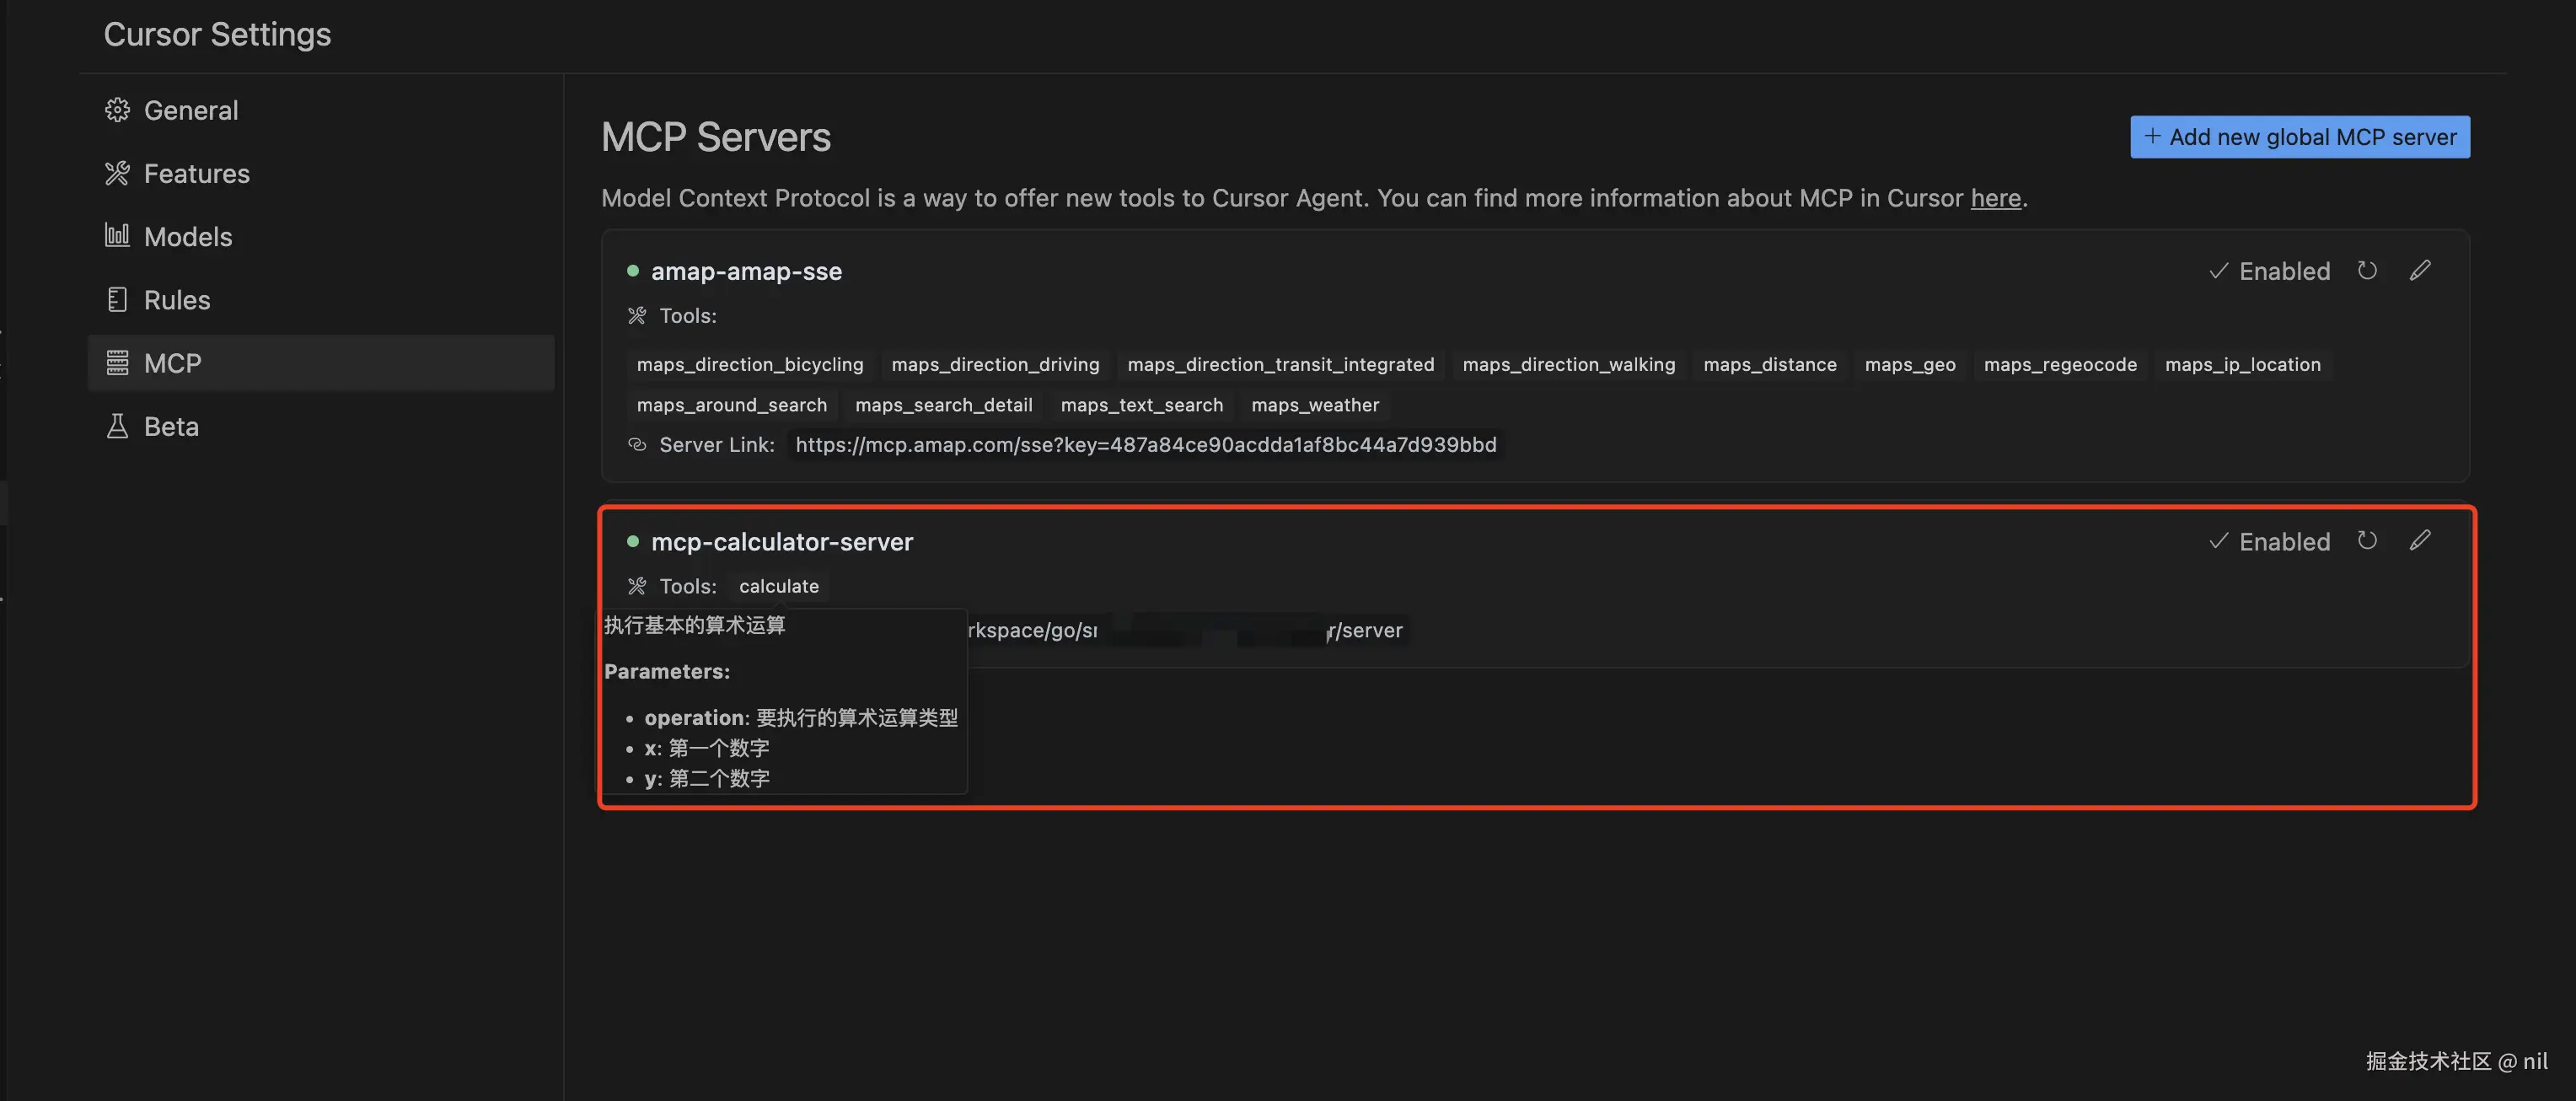The width and height of the screenshot is (2576, 1101).
Task: Click the maps_ip_location tool tag
Action: pos(2242,365)
